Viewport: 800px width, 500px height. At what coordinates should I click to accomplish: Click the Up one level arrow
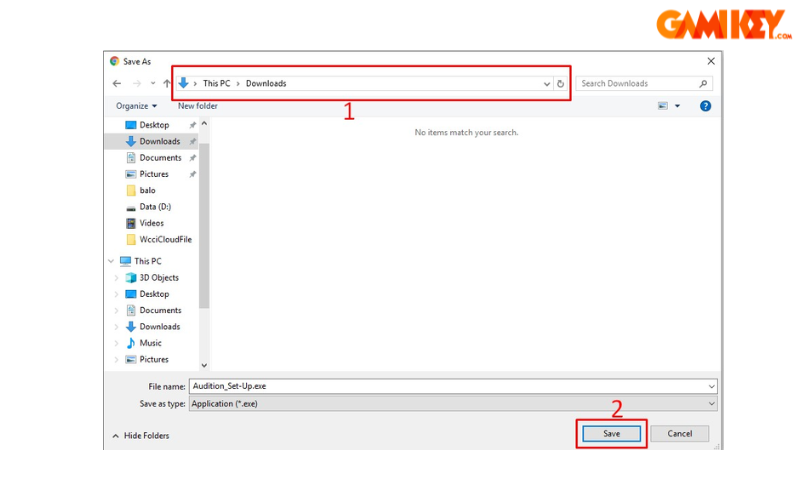click(167, 84)
